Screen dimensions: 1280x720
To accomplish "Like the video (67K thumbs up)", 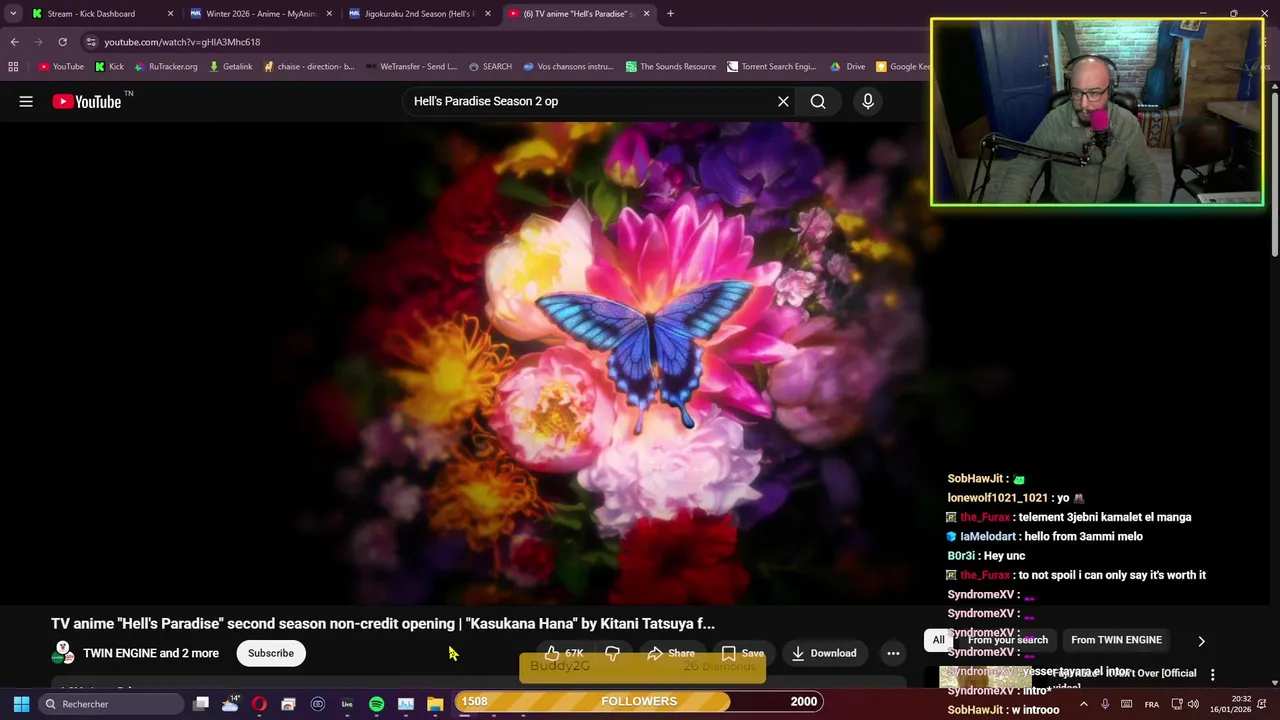I will click(x=565, y=653).
